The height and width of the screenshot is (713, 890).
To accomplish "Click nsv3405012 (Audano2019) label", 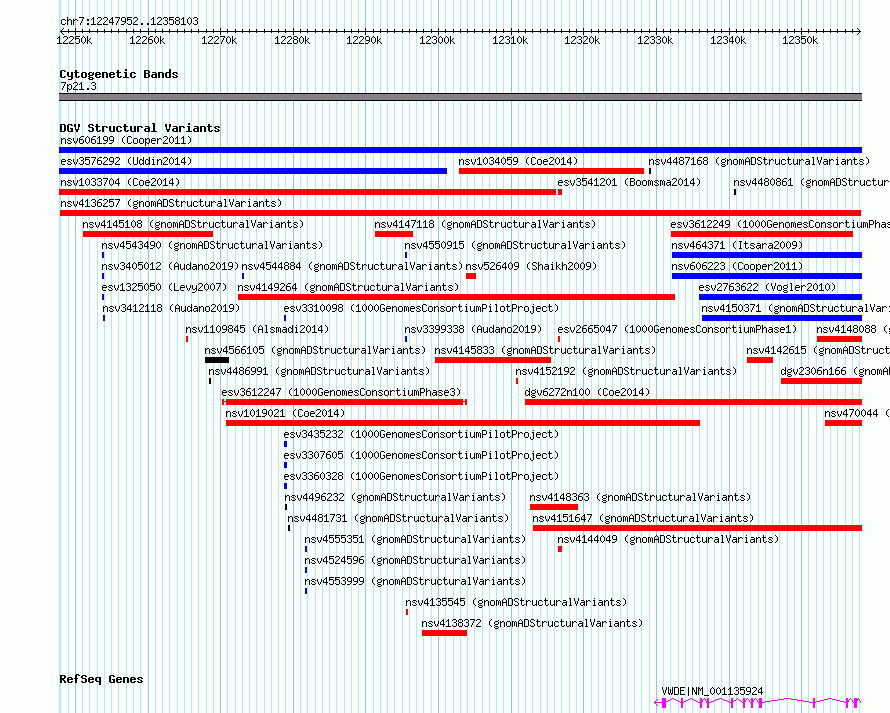I will (x=170, y=266).
